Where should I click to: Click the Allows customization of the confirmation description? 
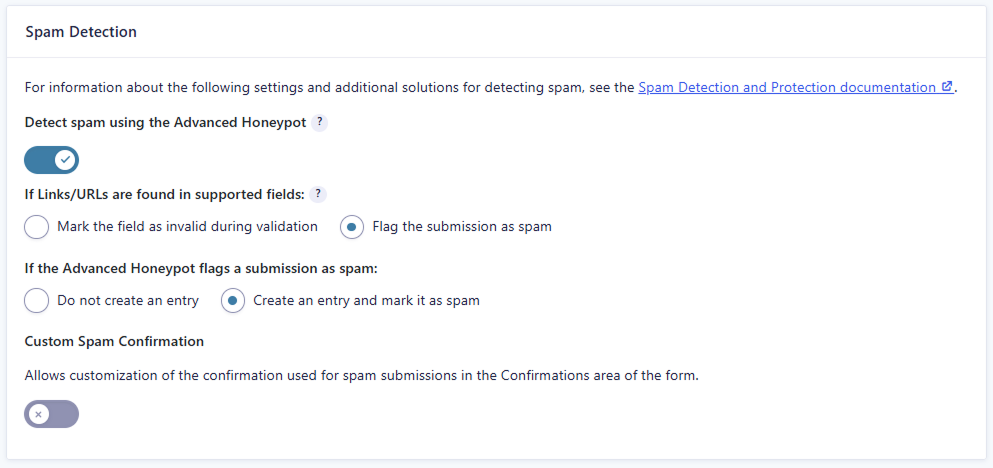(x=362, y=376)
